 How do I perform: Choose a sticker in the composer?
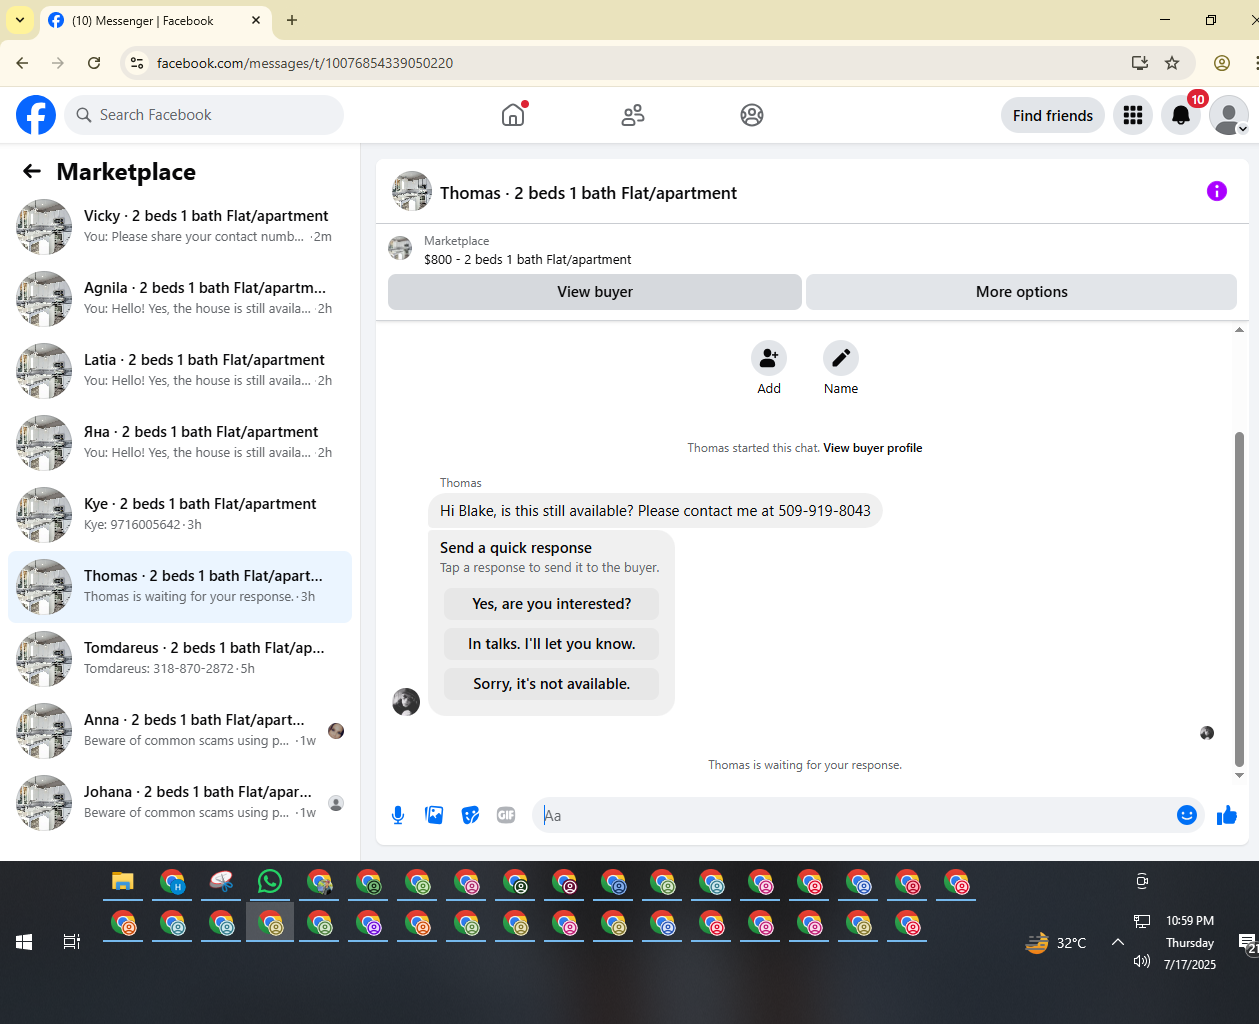click(x=470, y=815)
